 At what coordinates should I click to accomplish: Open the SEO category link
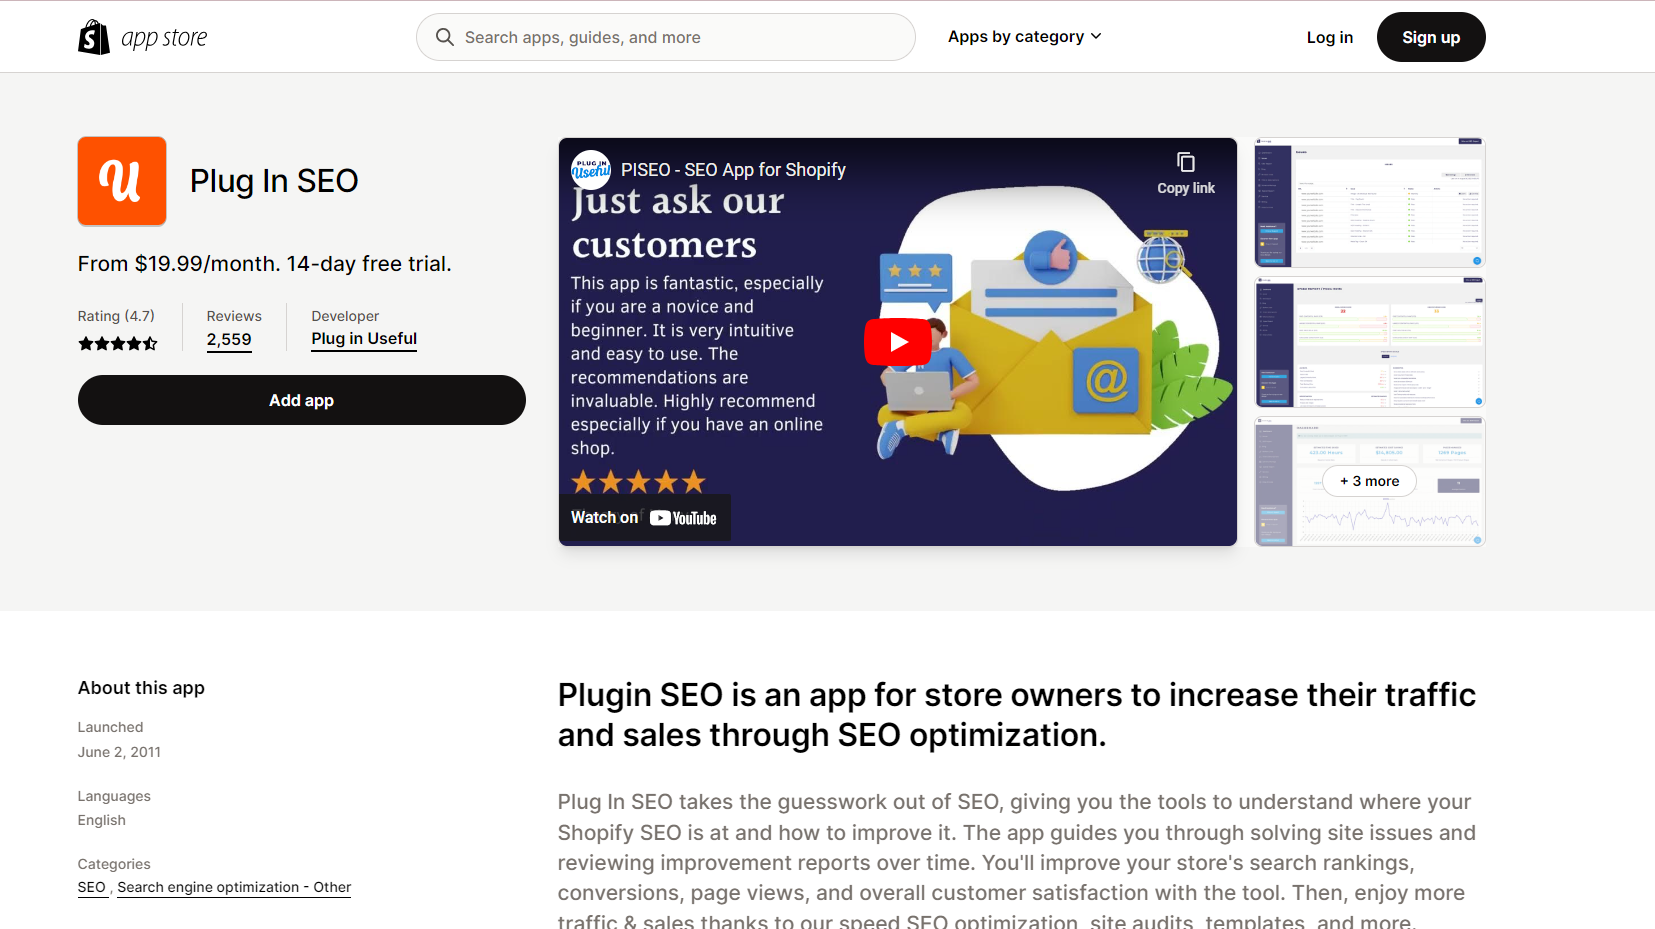pos(92,888)
